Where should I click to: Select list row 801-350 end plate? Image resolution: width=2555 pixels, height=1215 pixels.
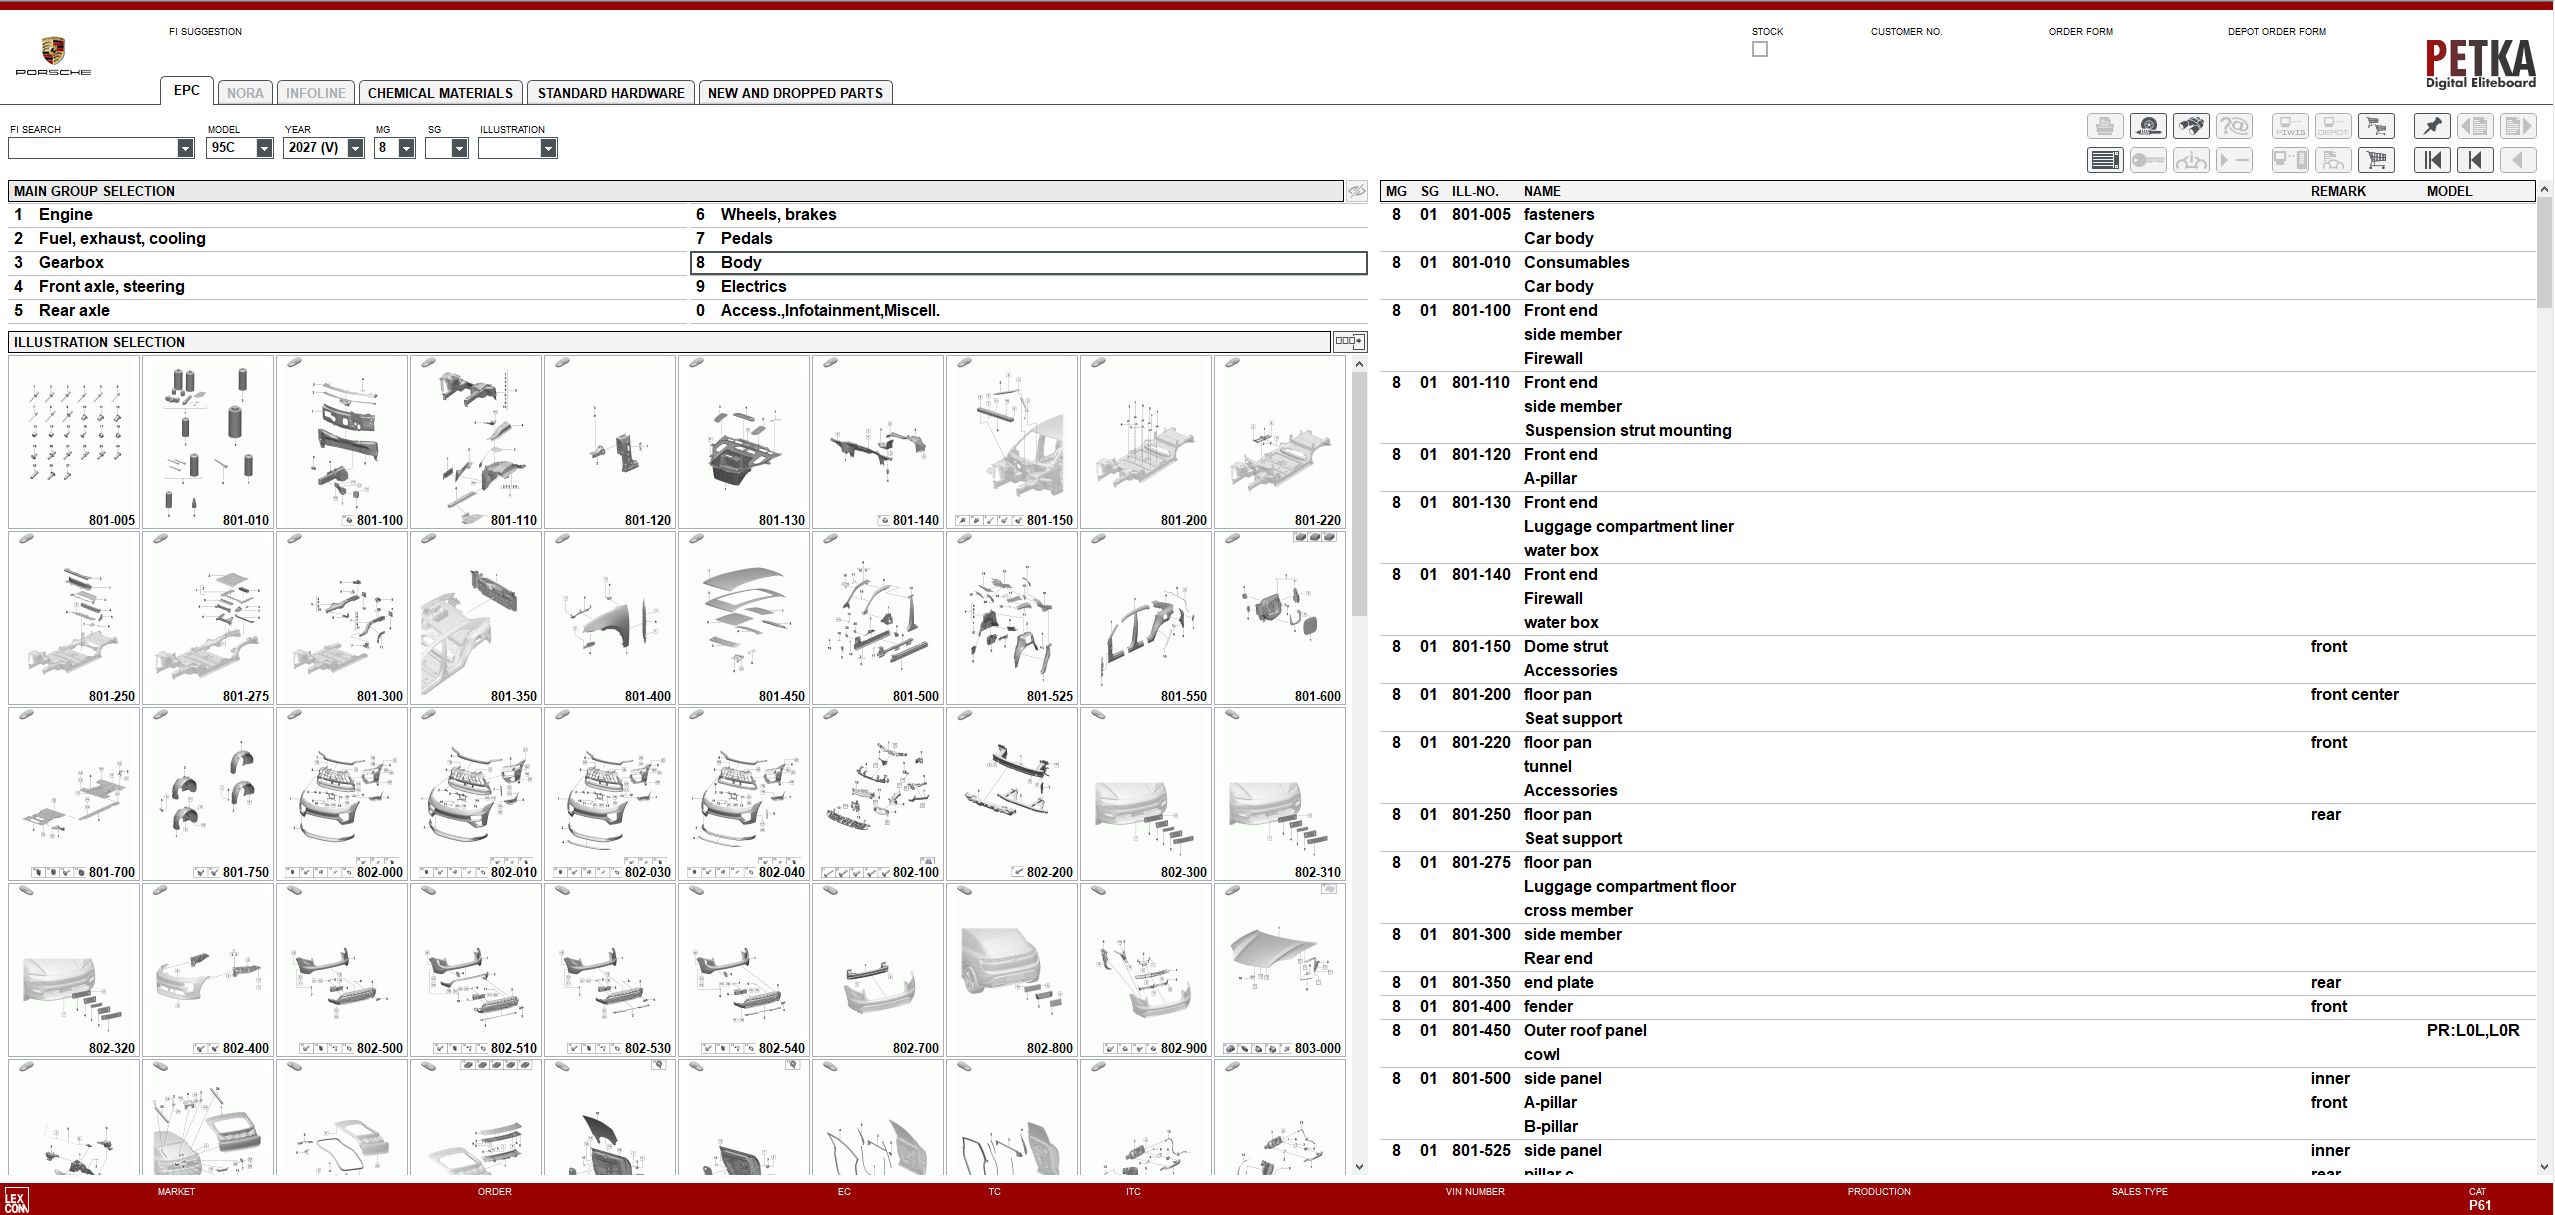point(1958,982)
